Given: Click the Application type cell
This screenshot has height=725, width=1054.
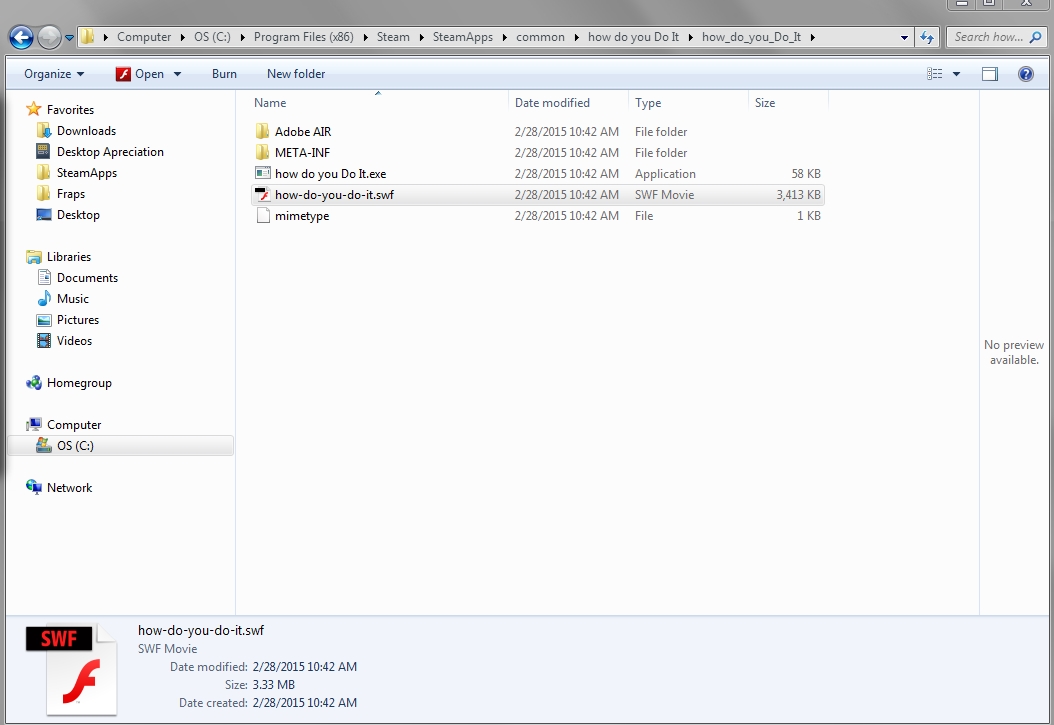Looking at the screenshot, I should (665, 174).
